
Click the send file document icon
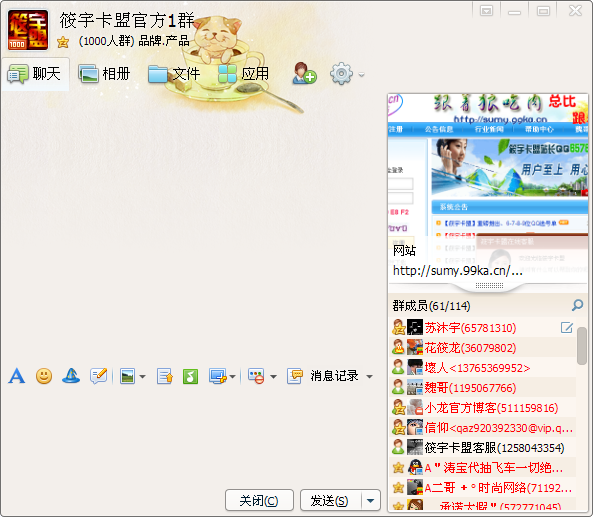click(165, 376)
